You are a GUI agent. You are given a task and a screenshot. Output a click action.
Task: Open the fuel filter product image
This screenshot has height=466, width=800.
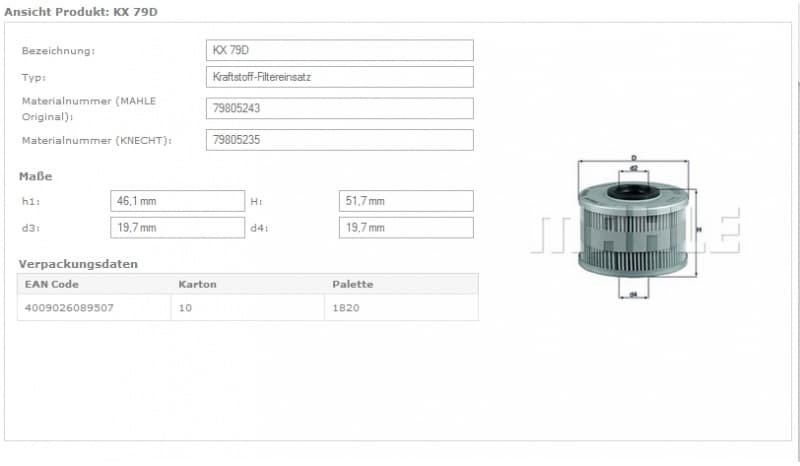(x=636, y=227)
